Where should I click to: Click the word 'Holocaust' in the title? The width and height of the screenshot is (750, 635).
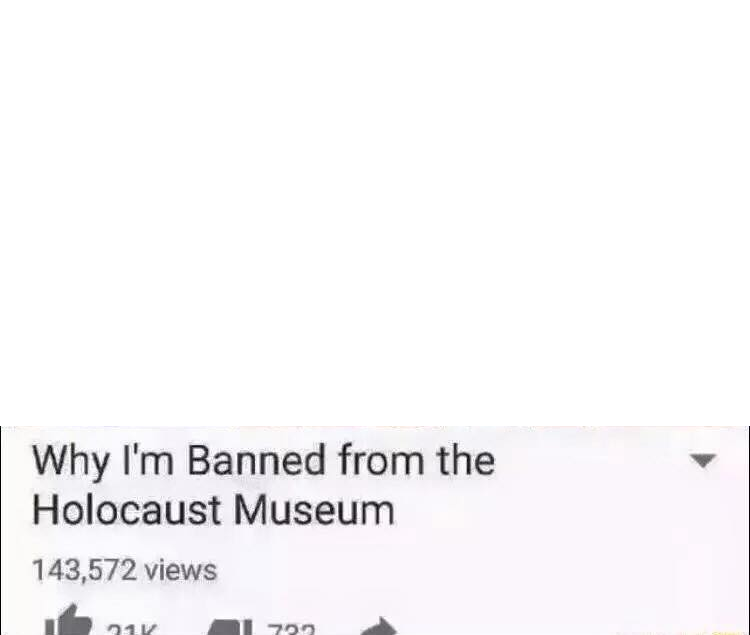[126, 510]
